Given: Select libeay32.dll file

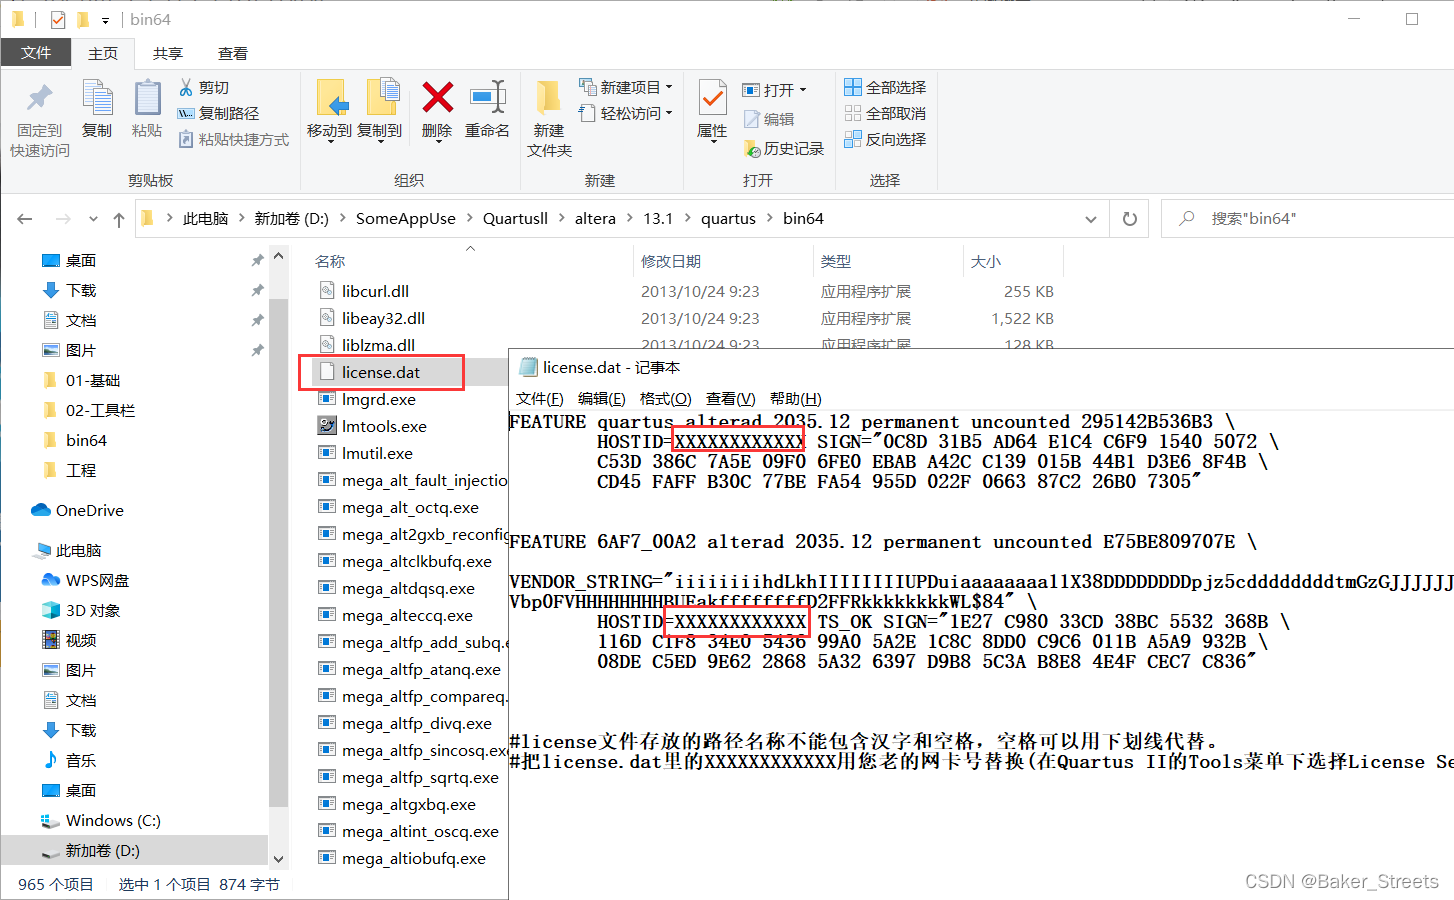Looking at the screenshot, I should (x=383, y=319).
